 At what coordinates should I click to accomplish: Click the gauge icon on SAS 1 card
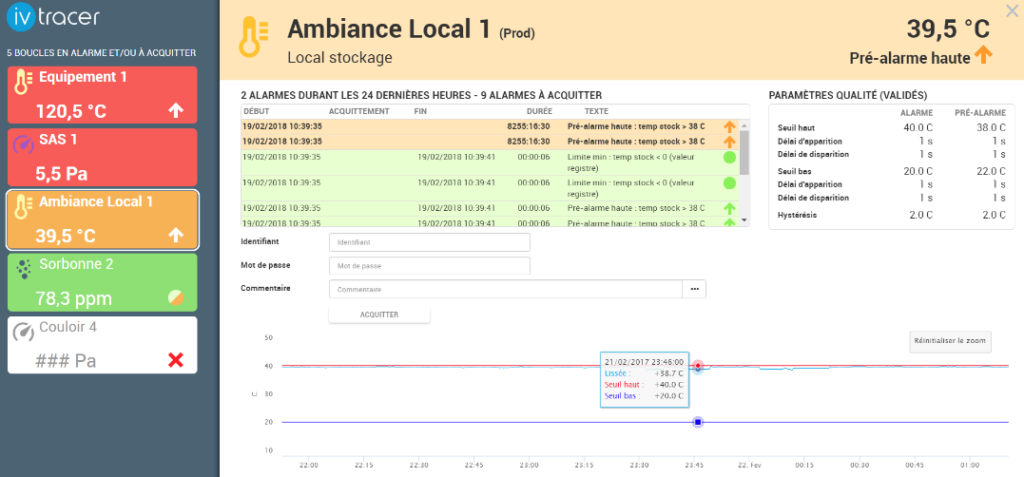(23, 144)
